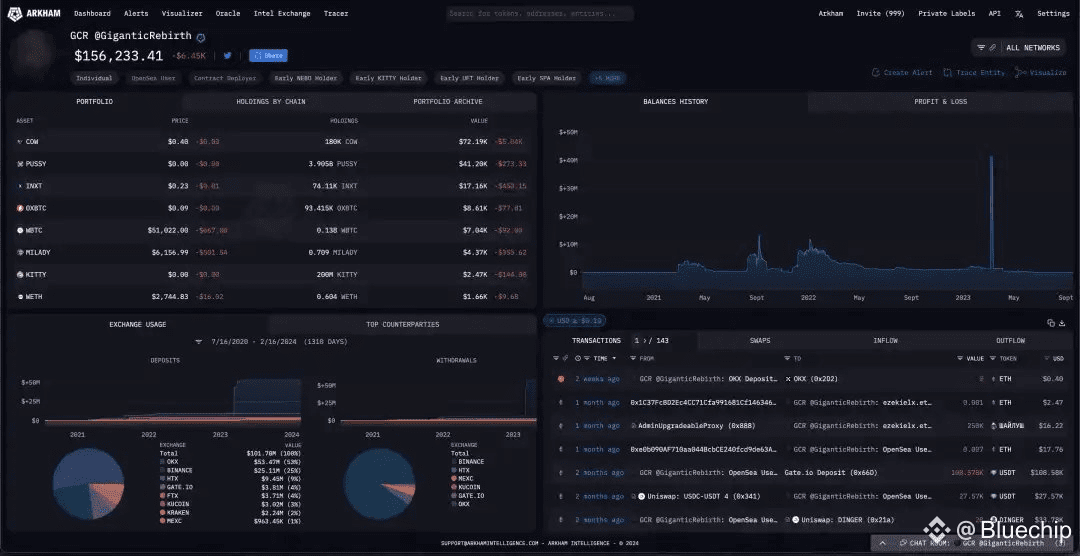Go to next transactions page arrow
The image size is (1080, 556).
[x=645, y=340]
